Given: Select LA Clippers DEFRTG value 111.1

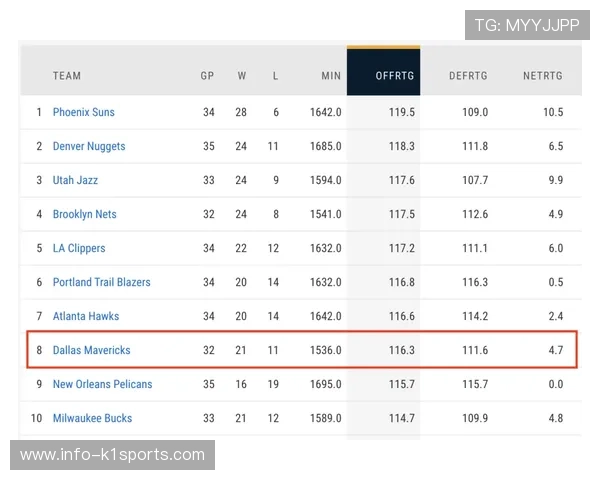Looking at the screenshot, I should coord(475,248).
